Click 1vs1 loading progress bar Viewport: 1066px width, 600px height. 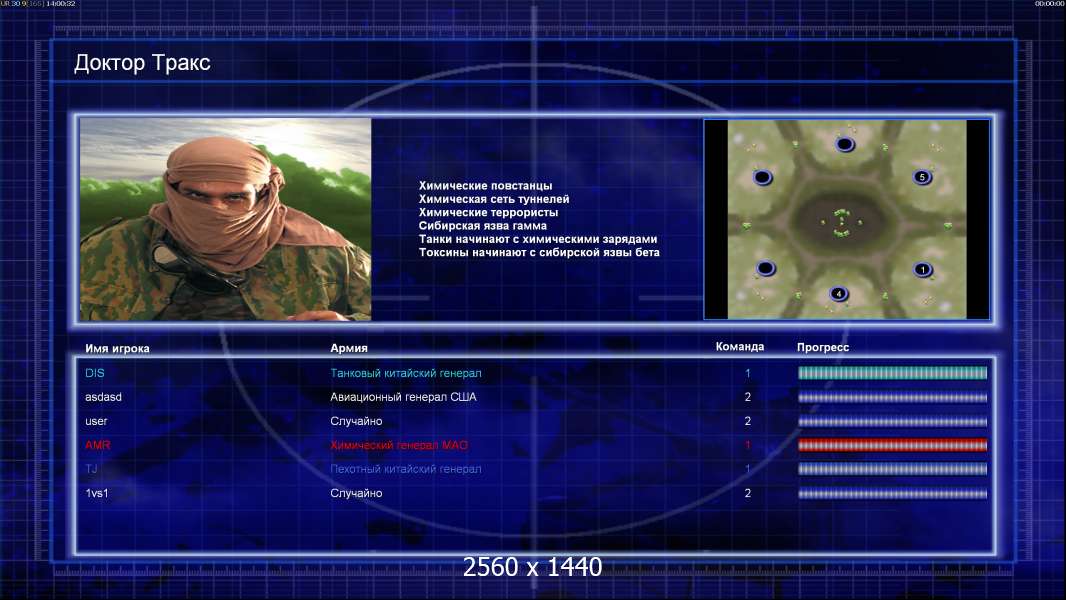click(893, 494)
